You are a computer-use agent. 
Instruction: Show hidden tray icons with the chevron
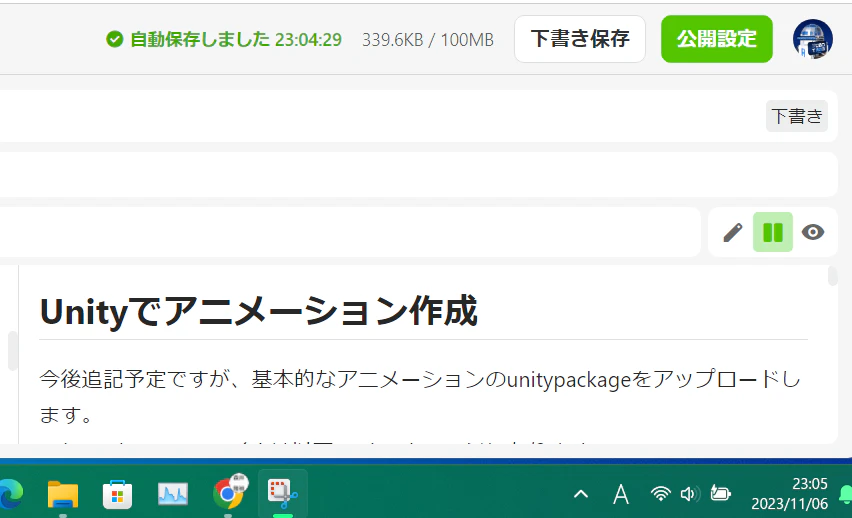(581, 494)
